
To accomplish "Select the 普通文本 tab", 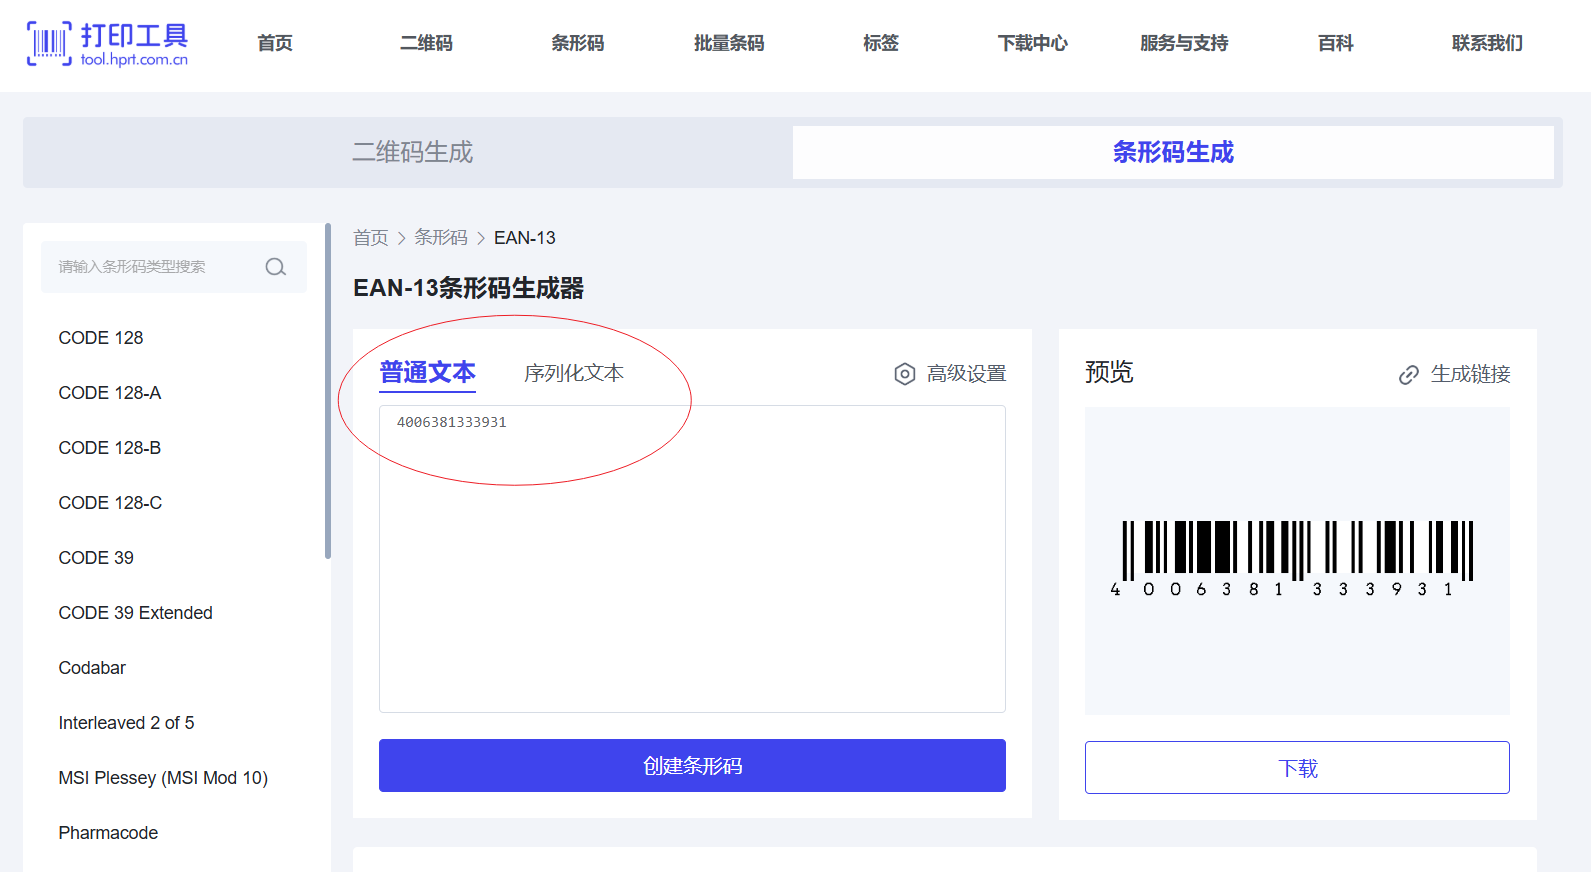I will point(427,373).
